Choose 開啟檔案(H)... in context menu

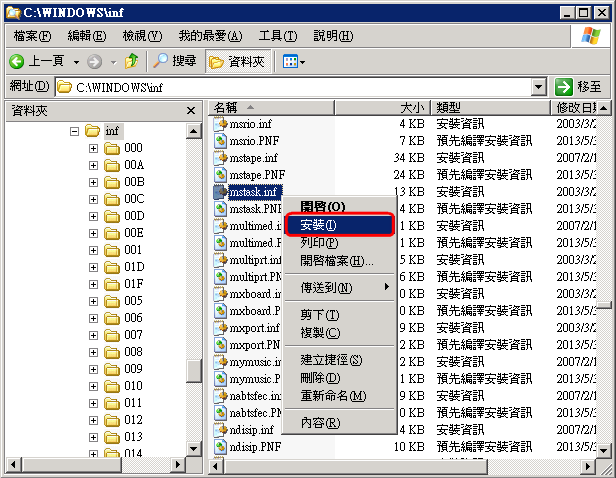click(x=339, y=260)
